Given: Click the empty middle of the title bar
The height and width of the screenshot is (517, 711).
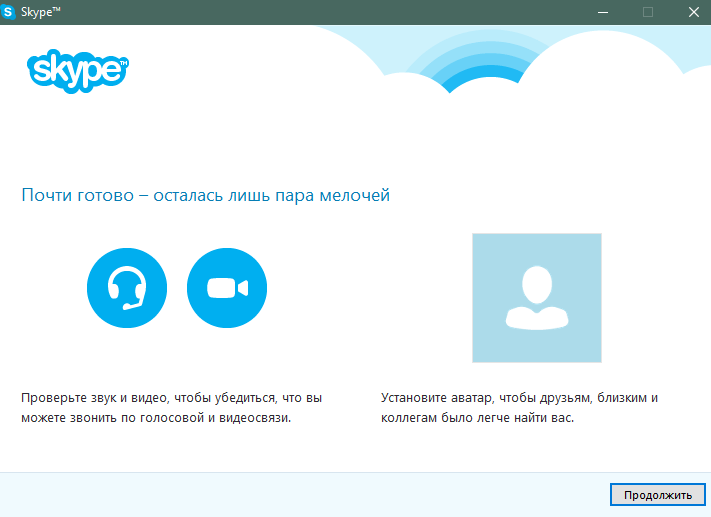Looking at the screenshot, I should [x=326, y=12].
